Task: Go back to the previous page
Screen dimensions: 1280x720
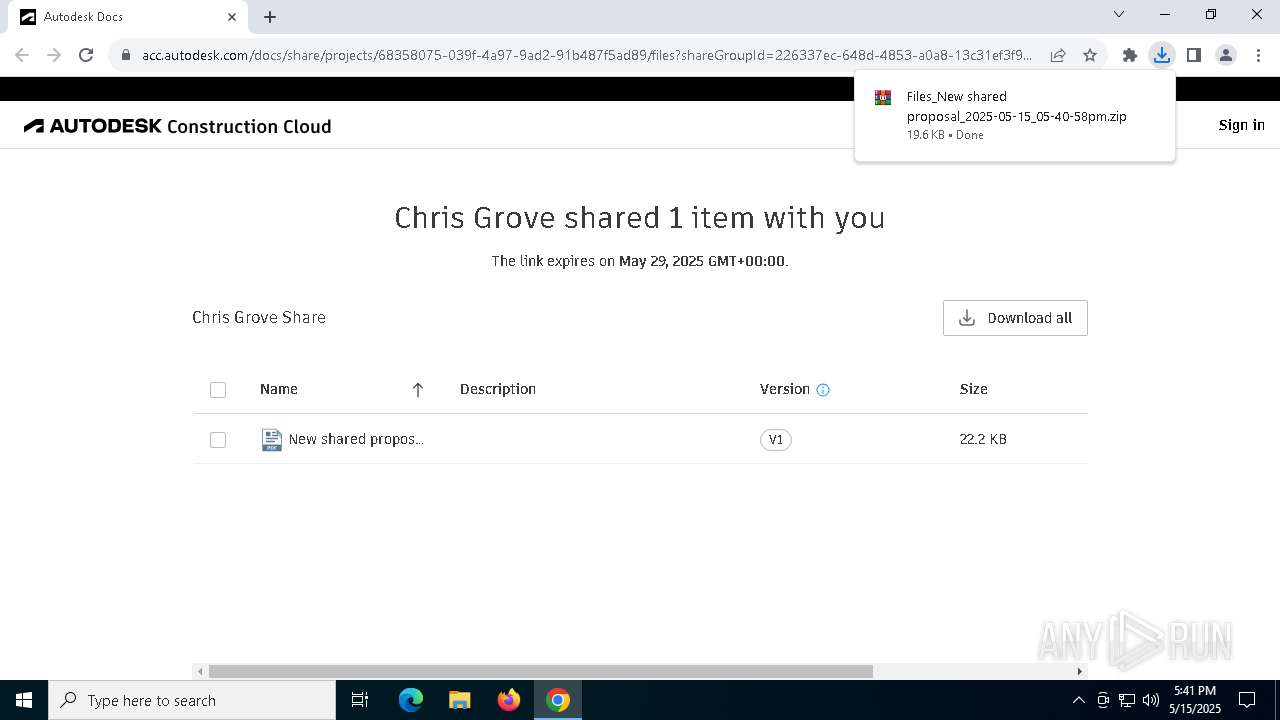Action: point(22,55)
